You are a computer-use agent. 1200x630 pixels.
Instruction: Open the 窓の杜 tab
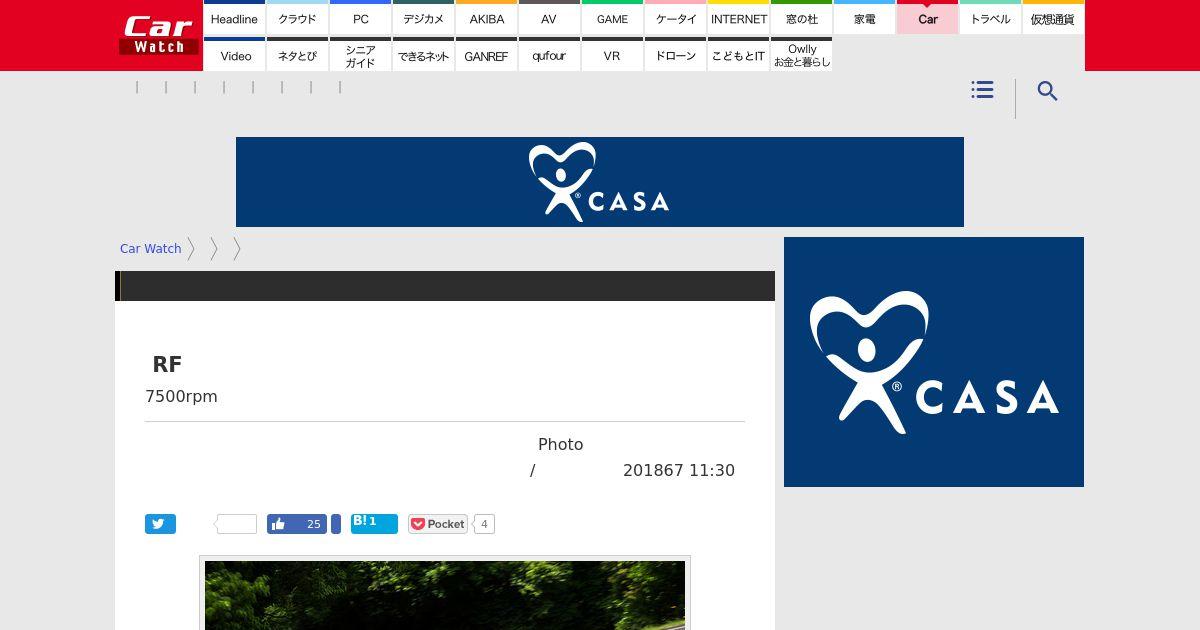coord(801,18)
